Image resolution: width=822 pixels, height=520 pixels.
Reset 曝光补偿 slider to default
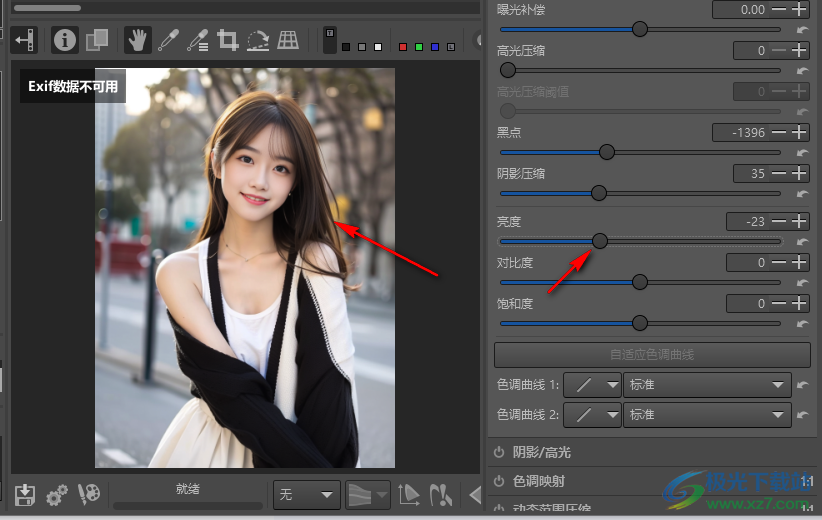tap(802, 30)
